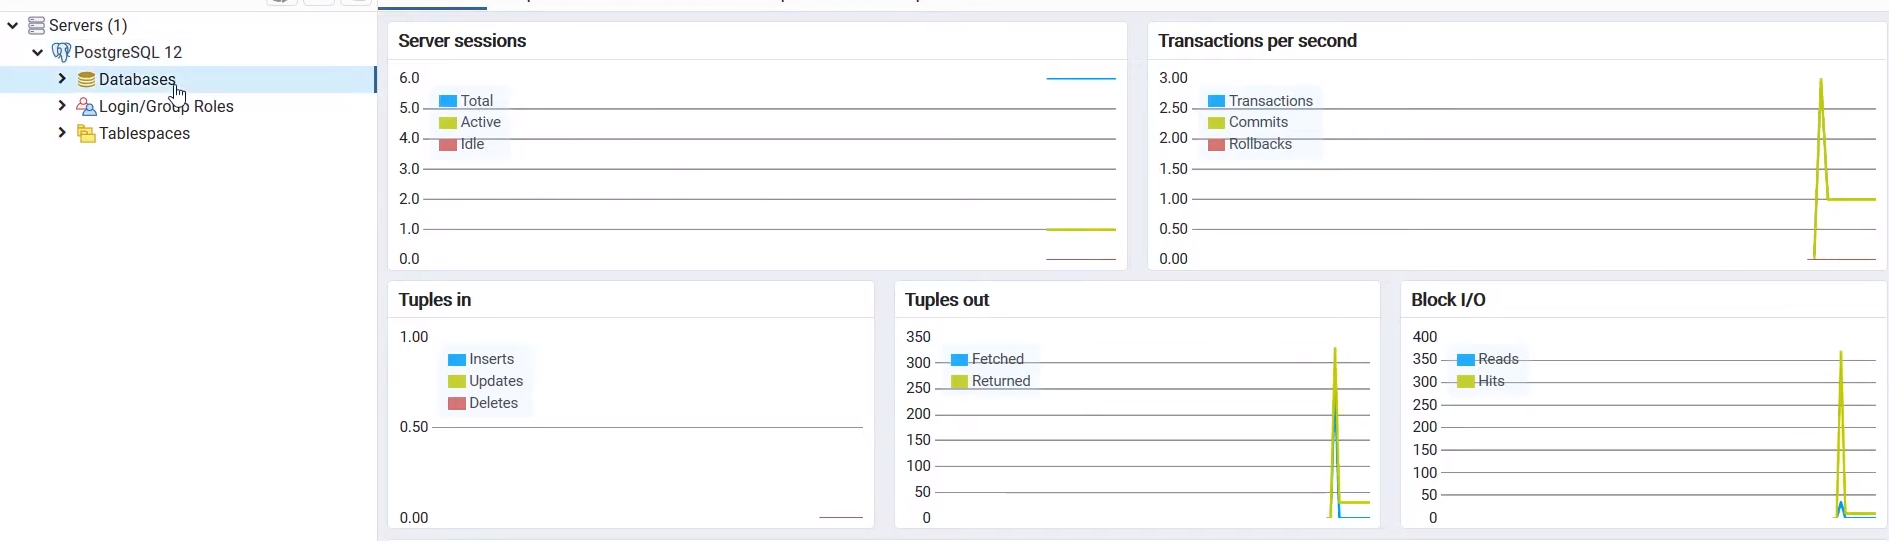Click the red Rollbacks legend swatch
The image size is (1889, 541).
point(1217,145)
